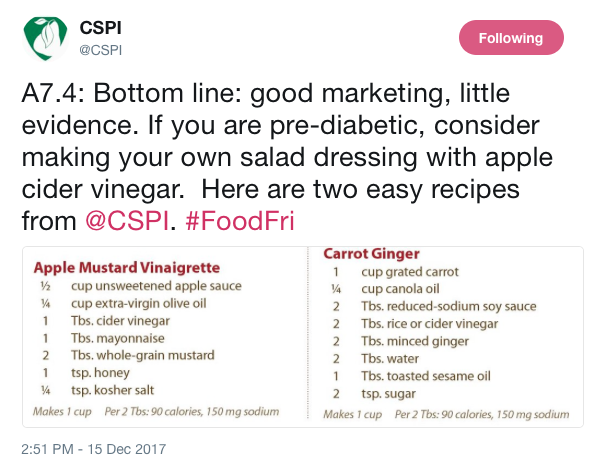Click the 'Tbs. reduced-sodium soy sauce' line
606x467 pixels.
449,307
